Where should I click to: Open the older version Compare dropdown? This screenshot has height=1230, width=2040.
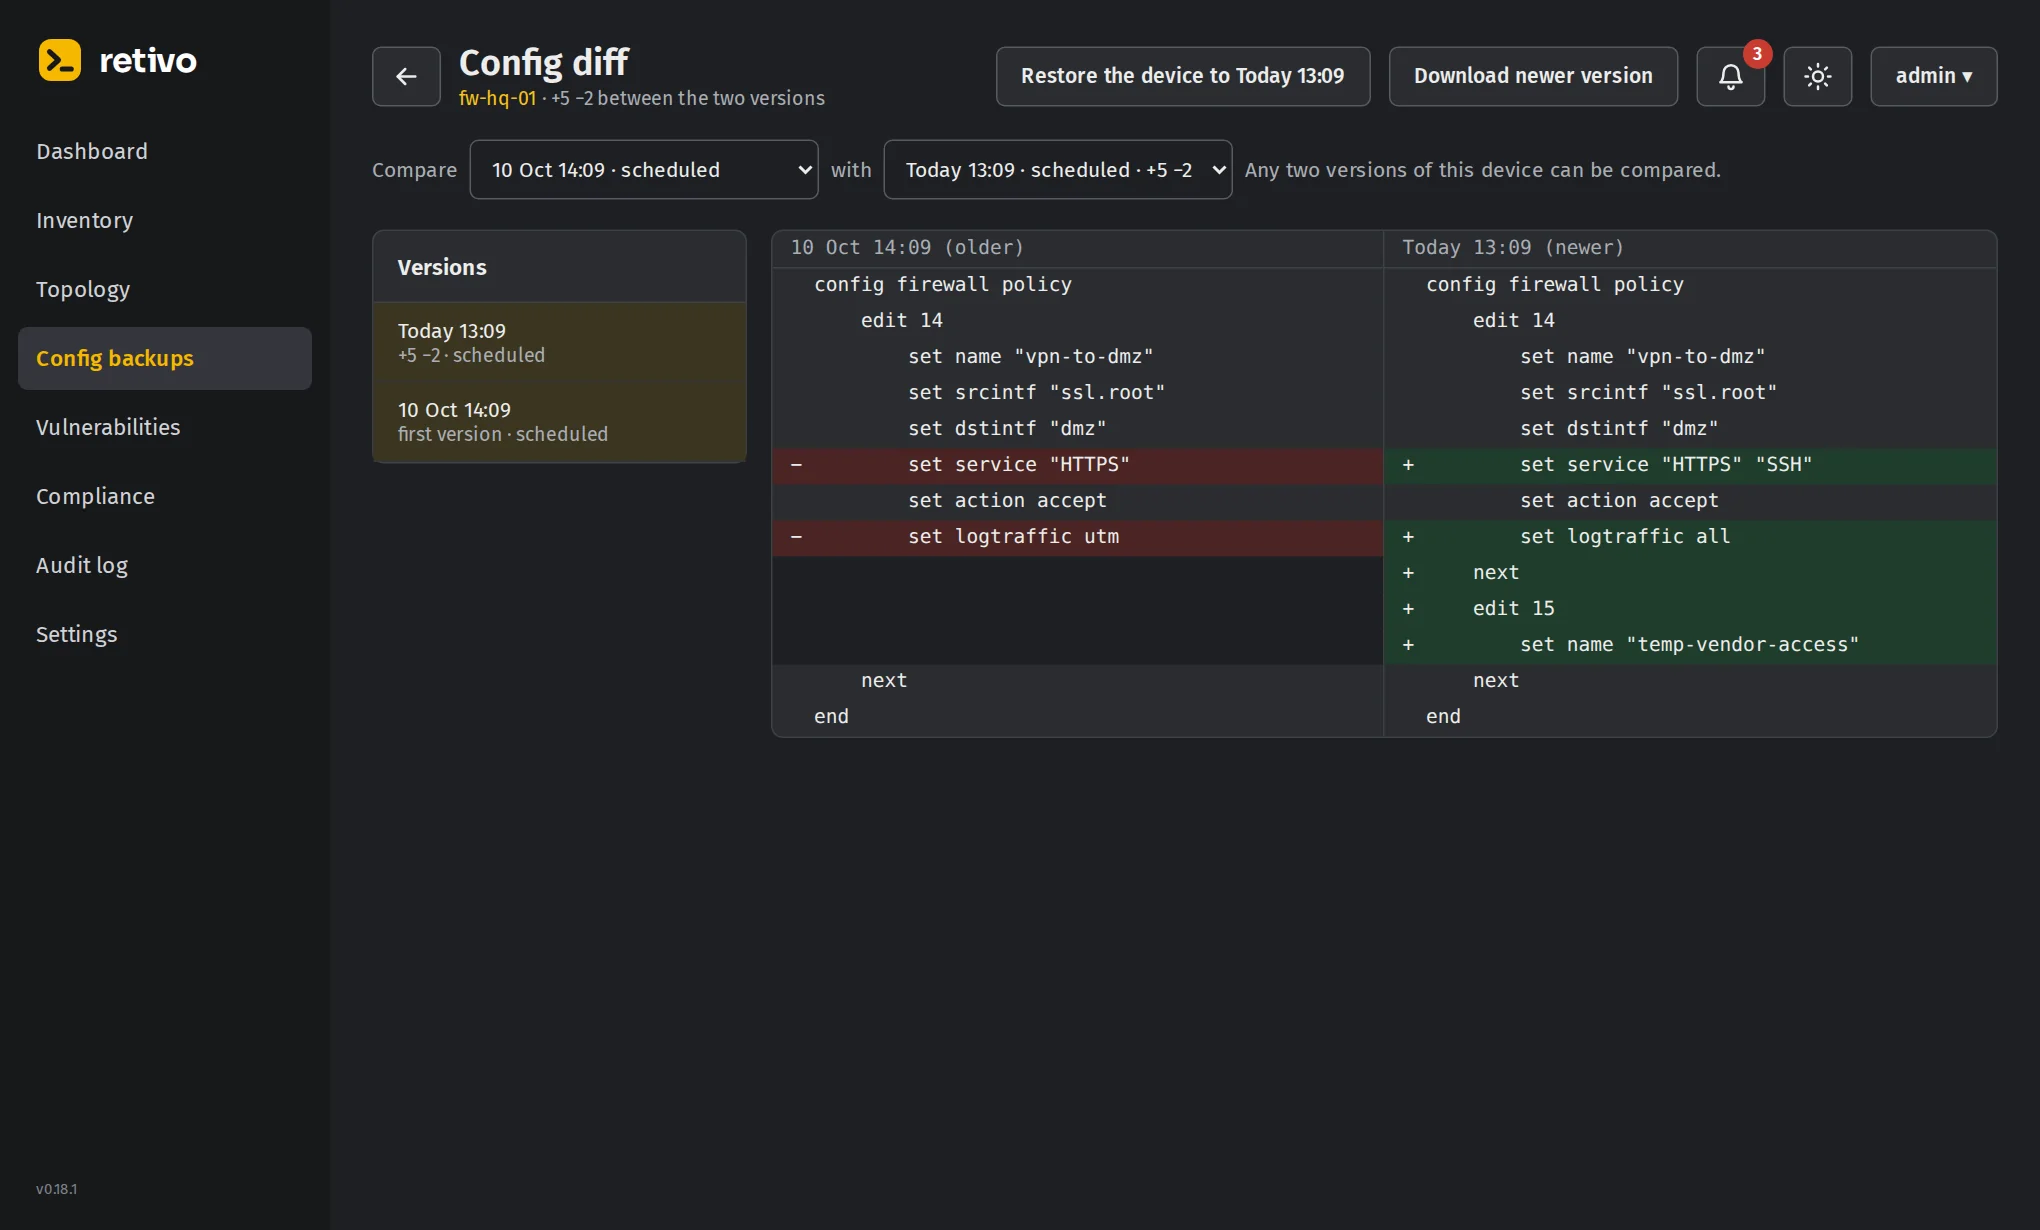click(x=644, y=169)
